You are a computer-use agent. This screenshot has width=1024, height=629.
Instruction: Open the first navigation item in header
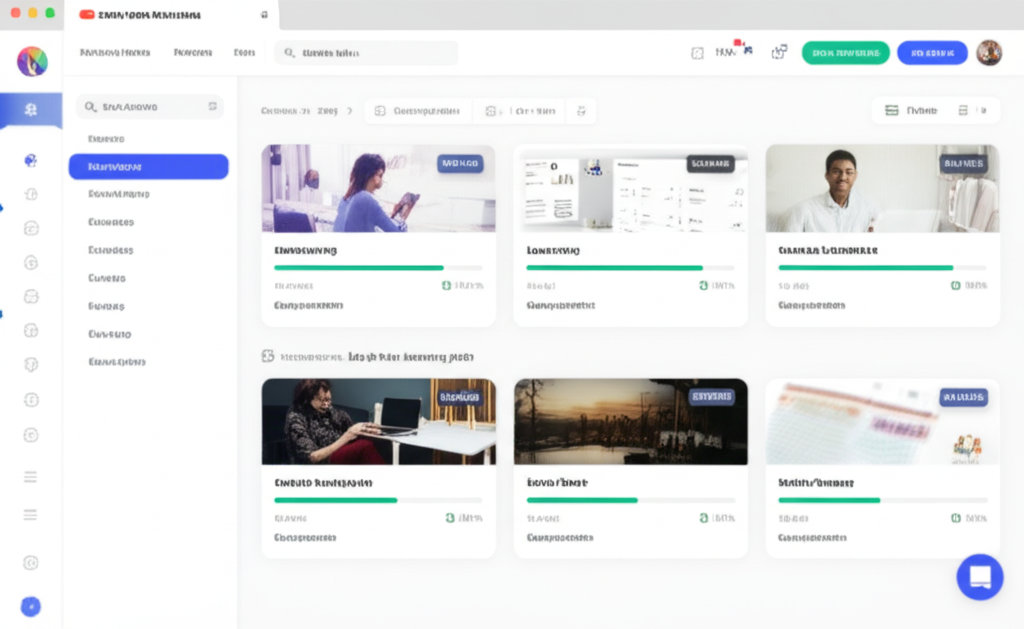(114, 53)
